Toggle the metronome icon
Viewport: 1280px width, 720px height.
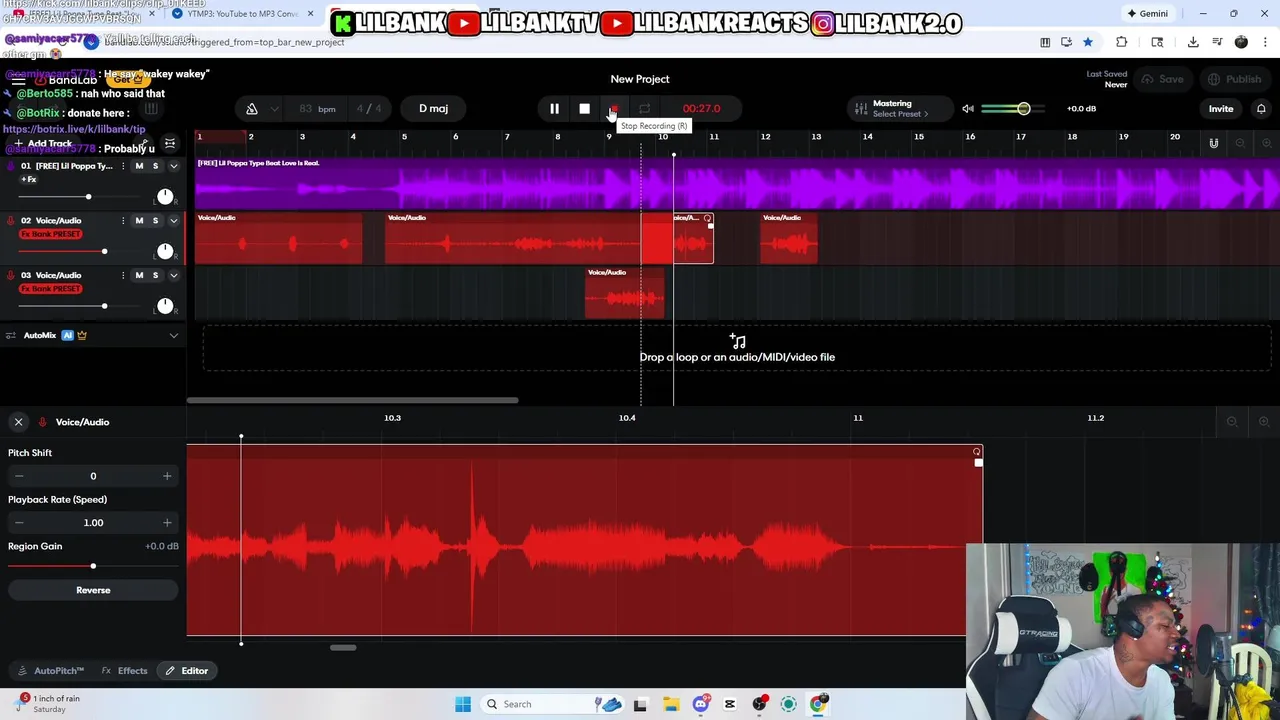click(x=252, y=109)
